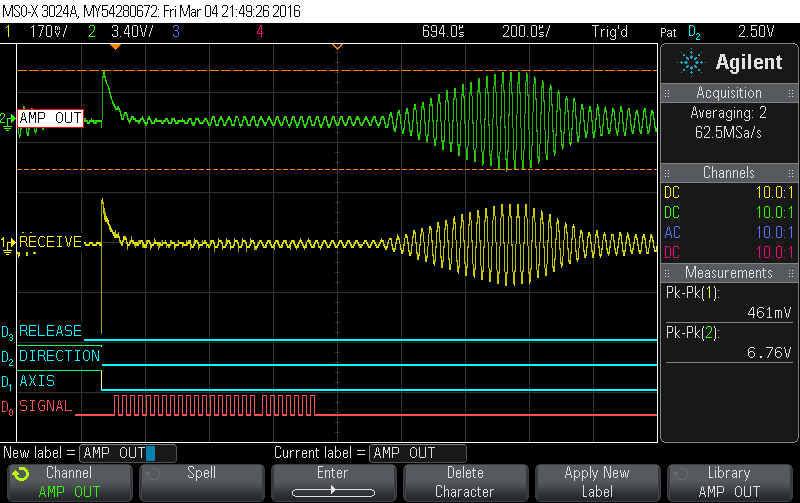The image size is (800, 503).
Task: Click the hollow orange time reference marker
Action: [x=337, y=47]
